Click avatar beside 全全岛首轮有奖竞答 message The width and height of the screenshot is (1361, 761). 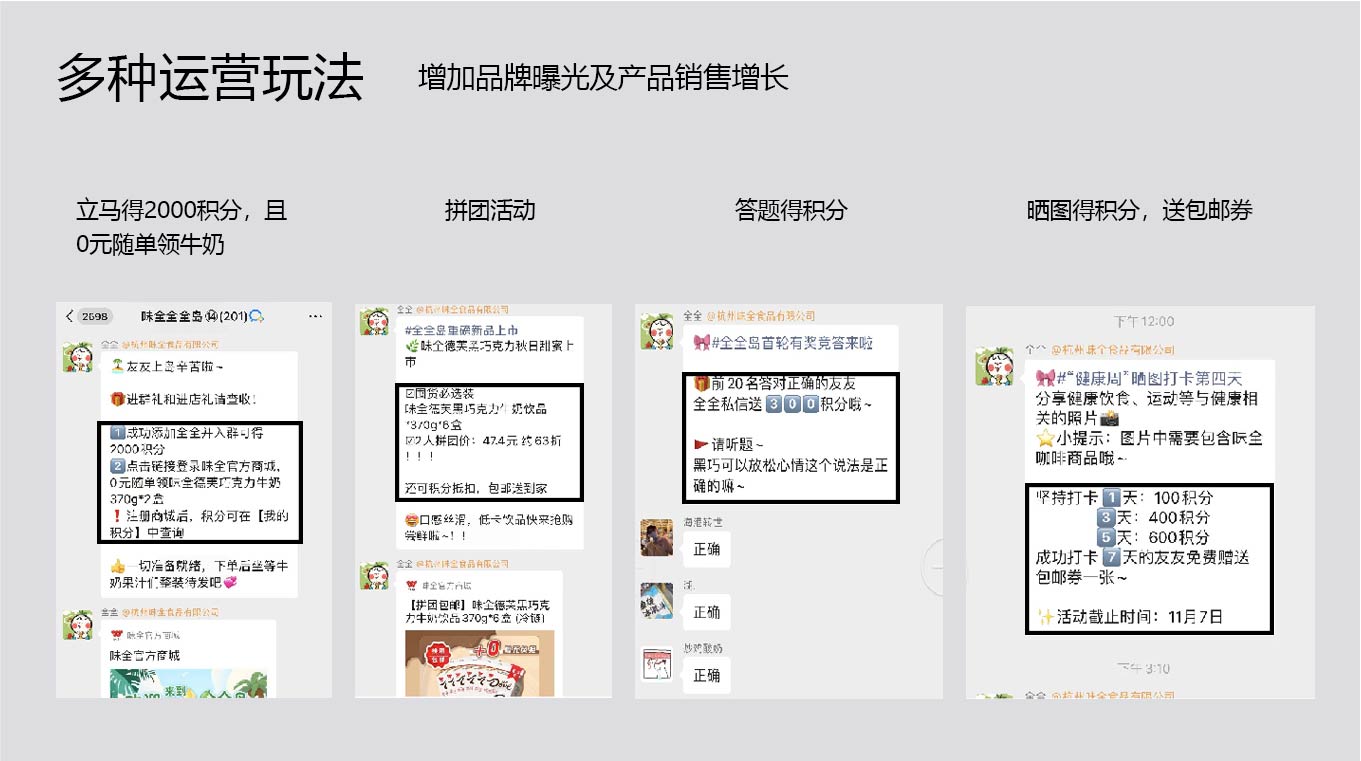(658, 331)
